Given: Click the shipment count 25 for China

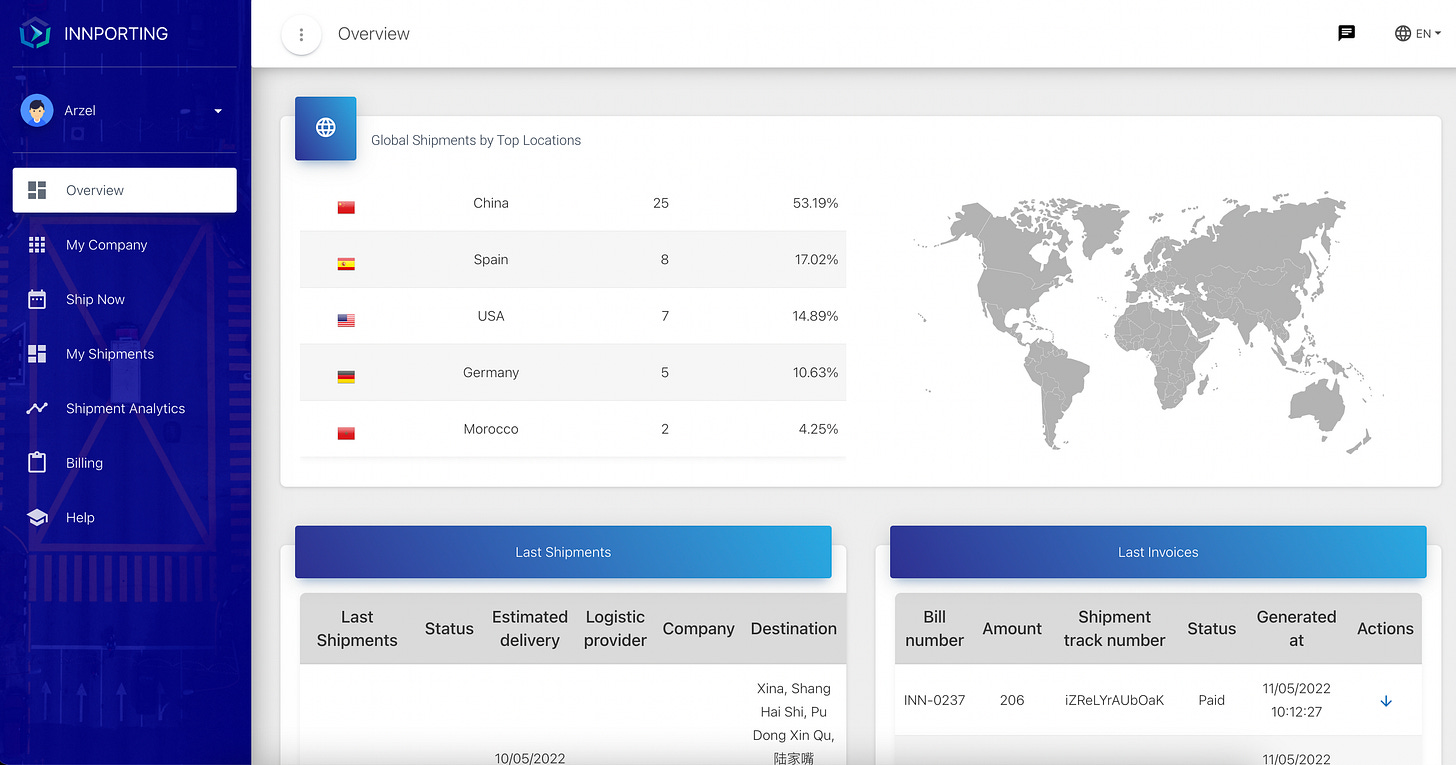Looking at the screenshot, I should click(x=661, y=203).
